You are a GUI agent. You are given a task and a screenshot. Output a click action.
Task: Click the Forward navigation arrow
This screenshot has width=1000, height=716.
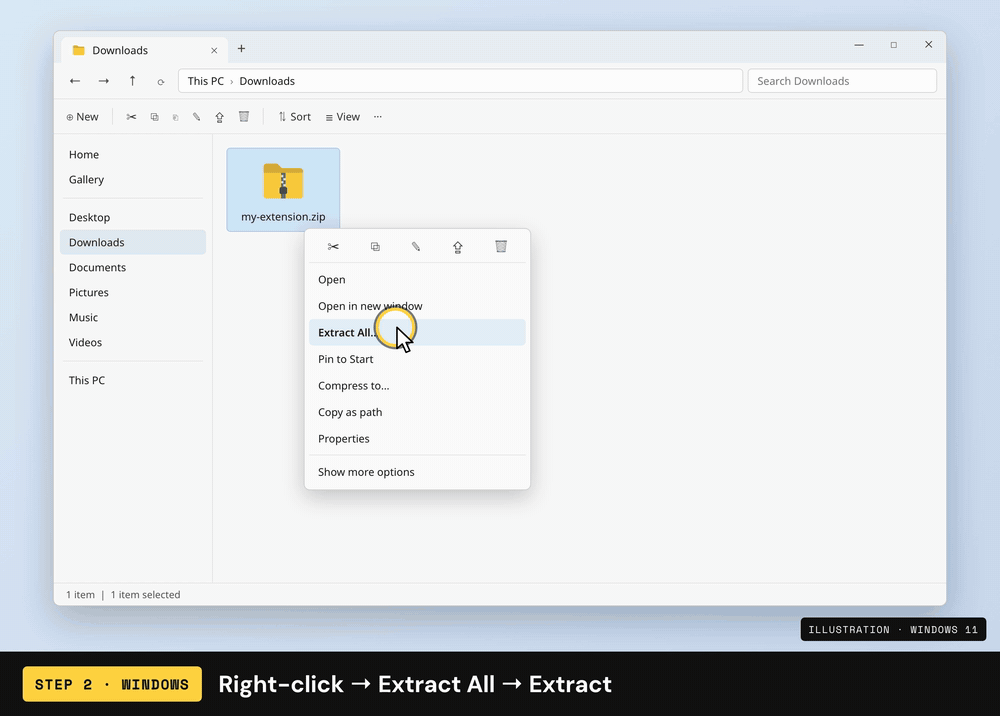pyautogui.click(x=103, y=81)
